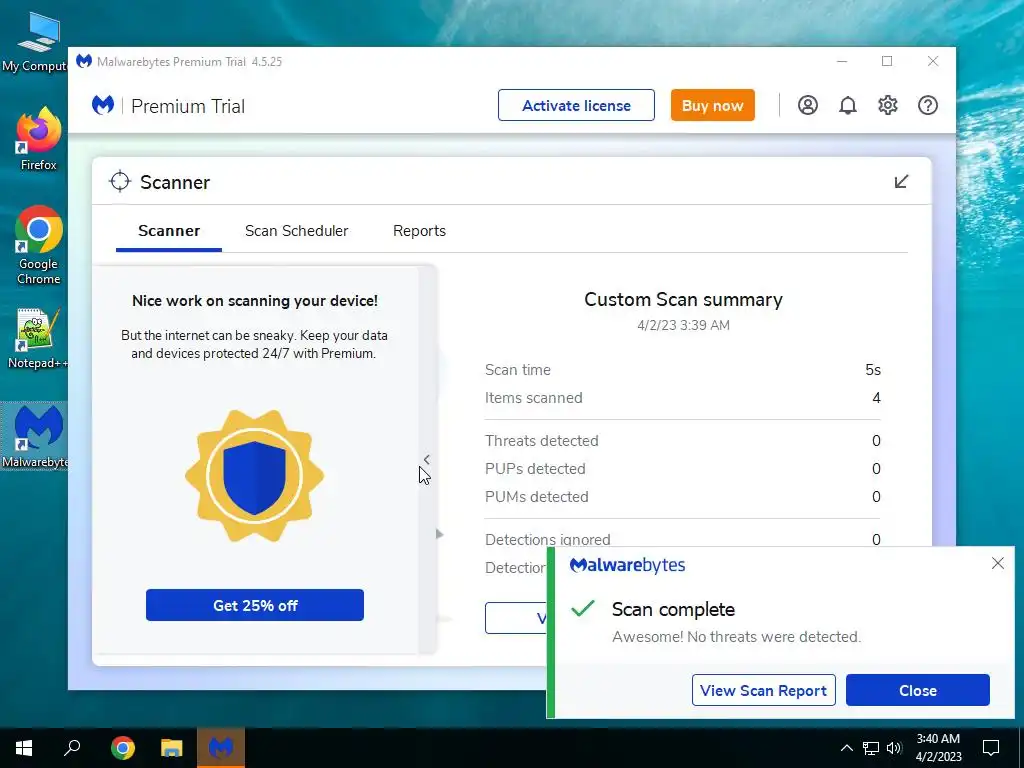
Task: Click the volume speaker tray icon
Action: [895, 748]
